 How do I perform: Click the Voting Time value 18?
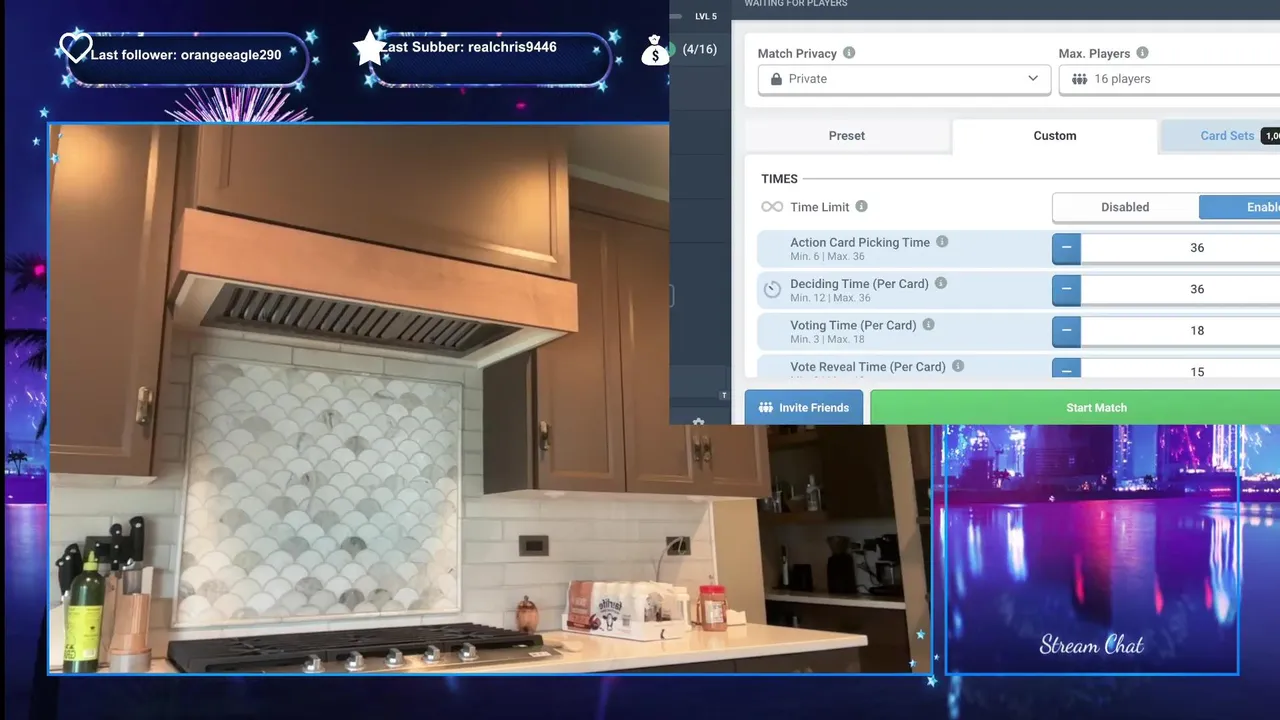(x=1197, y=330)
